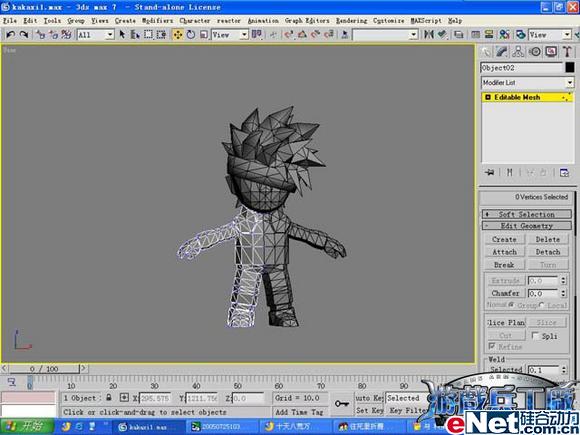580x435 pixels.
Task: Click the Configure Modifier Sets icon
Action: point(564,172)
